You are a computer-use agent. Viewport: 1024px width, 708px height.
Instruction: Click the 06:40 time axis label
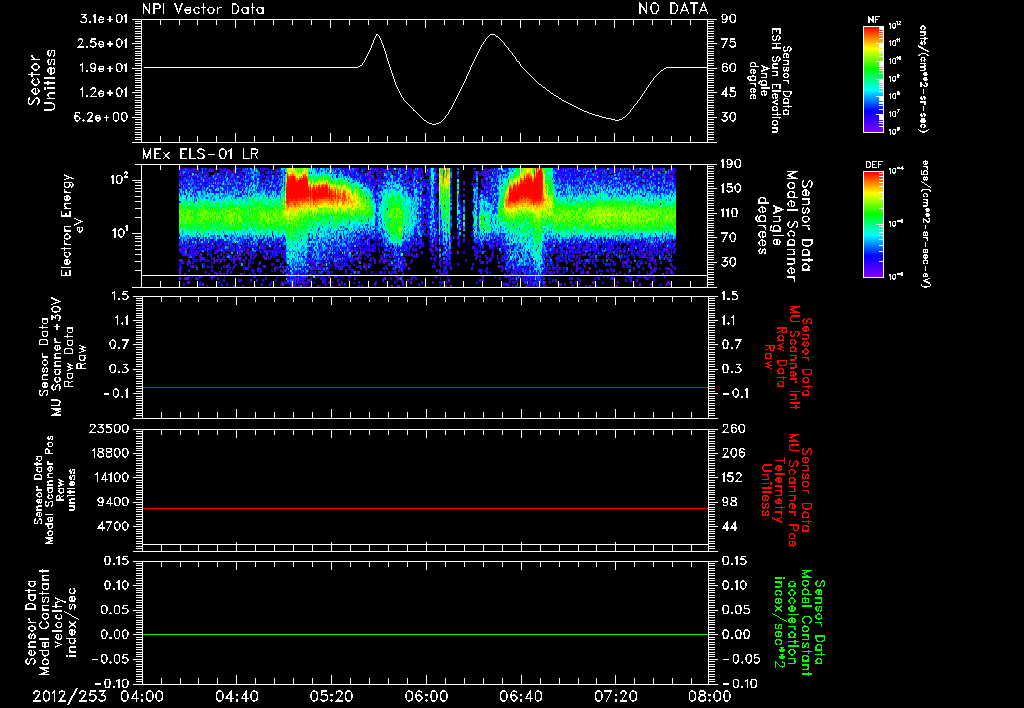pyautogui.click(x=520, y=696)
